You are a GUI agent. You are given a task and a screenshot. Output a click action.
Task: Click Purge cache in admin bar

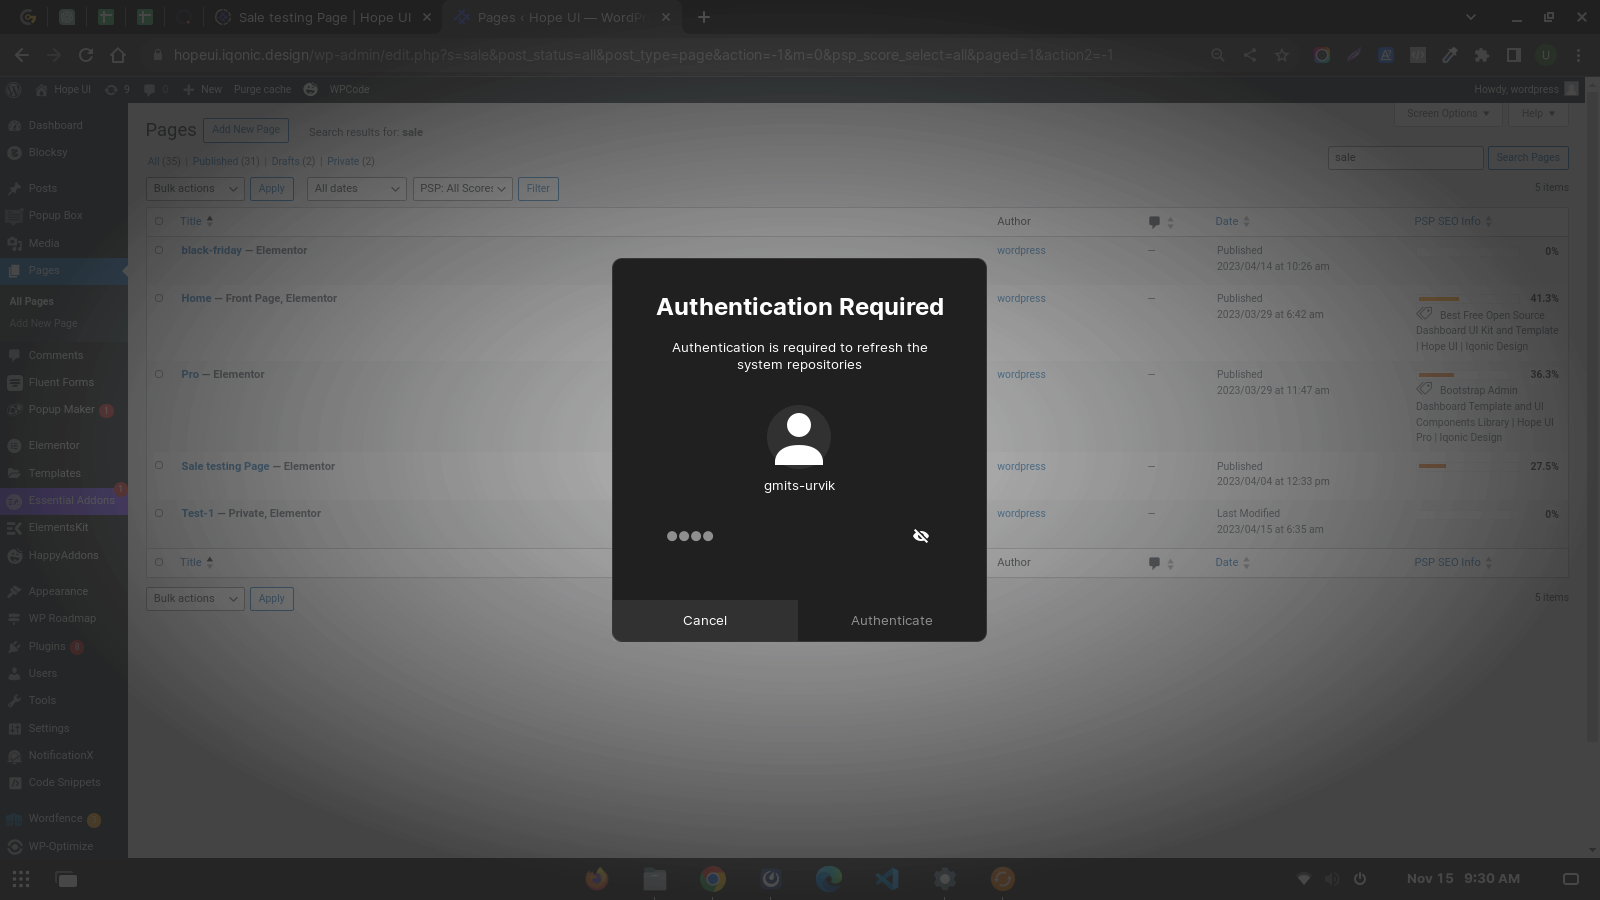[x=262, y=89]
